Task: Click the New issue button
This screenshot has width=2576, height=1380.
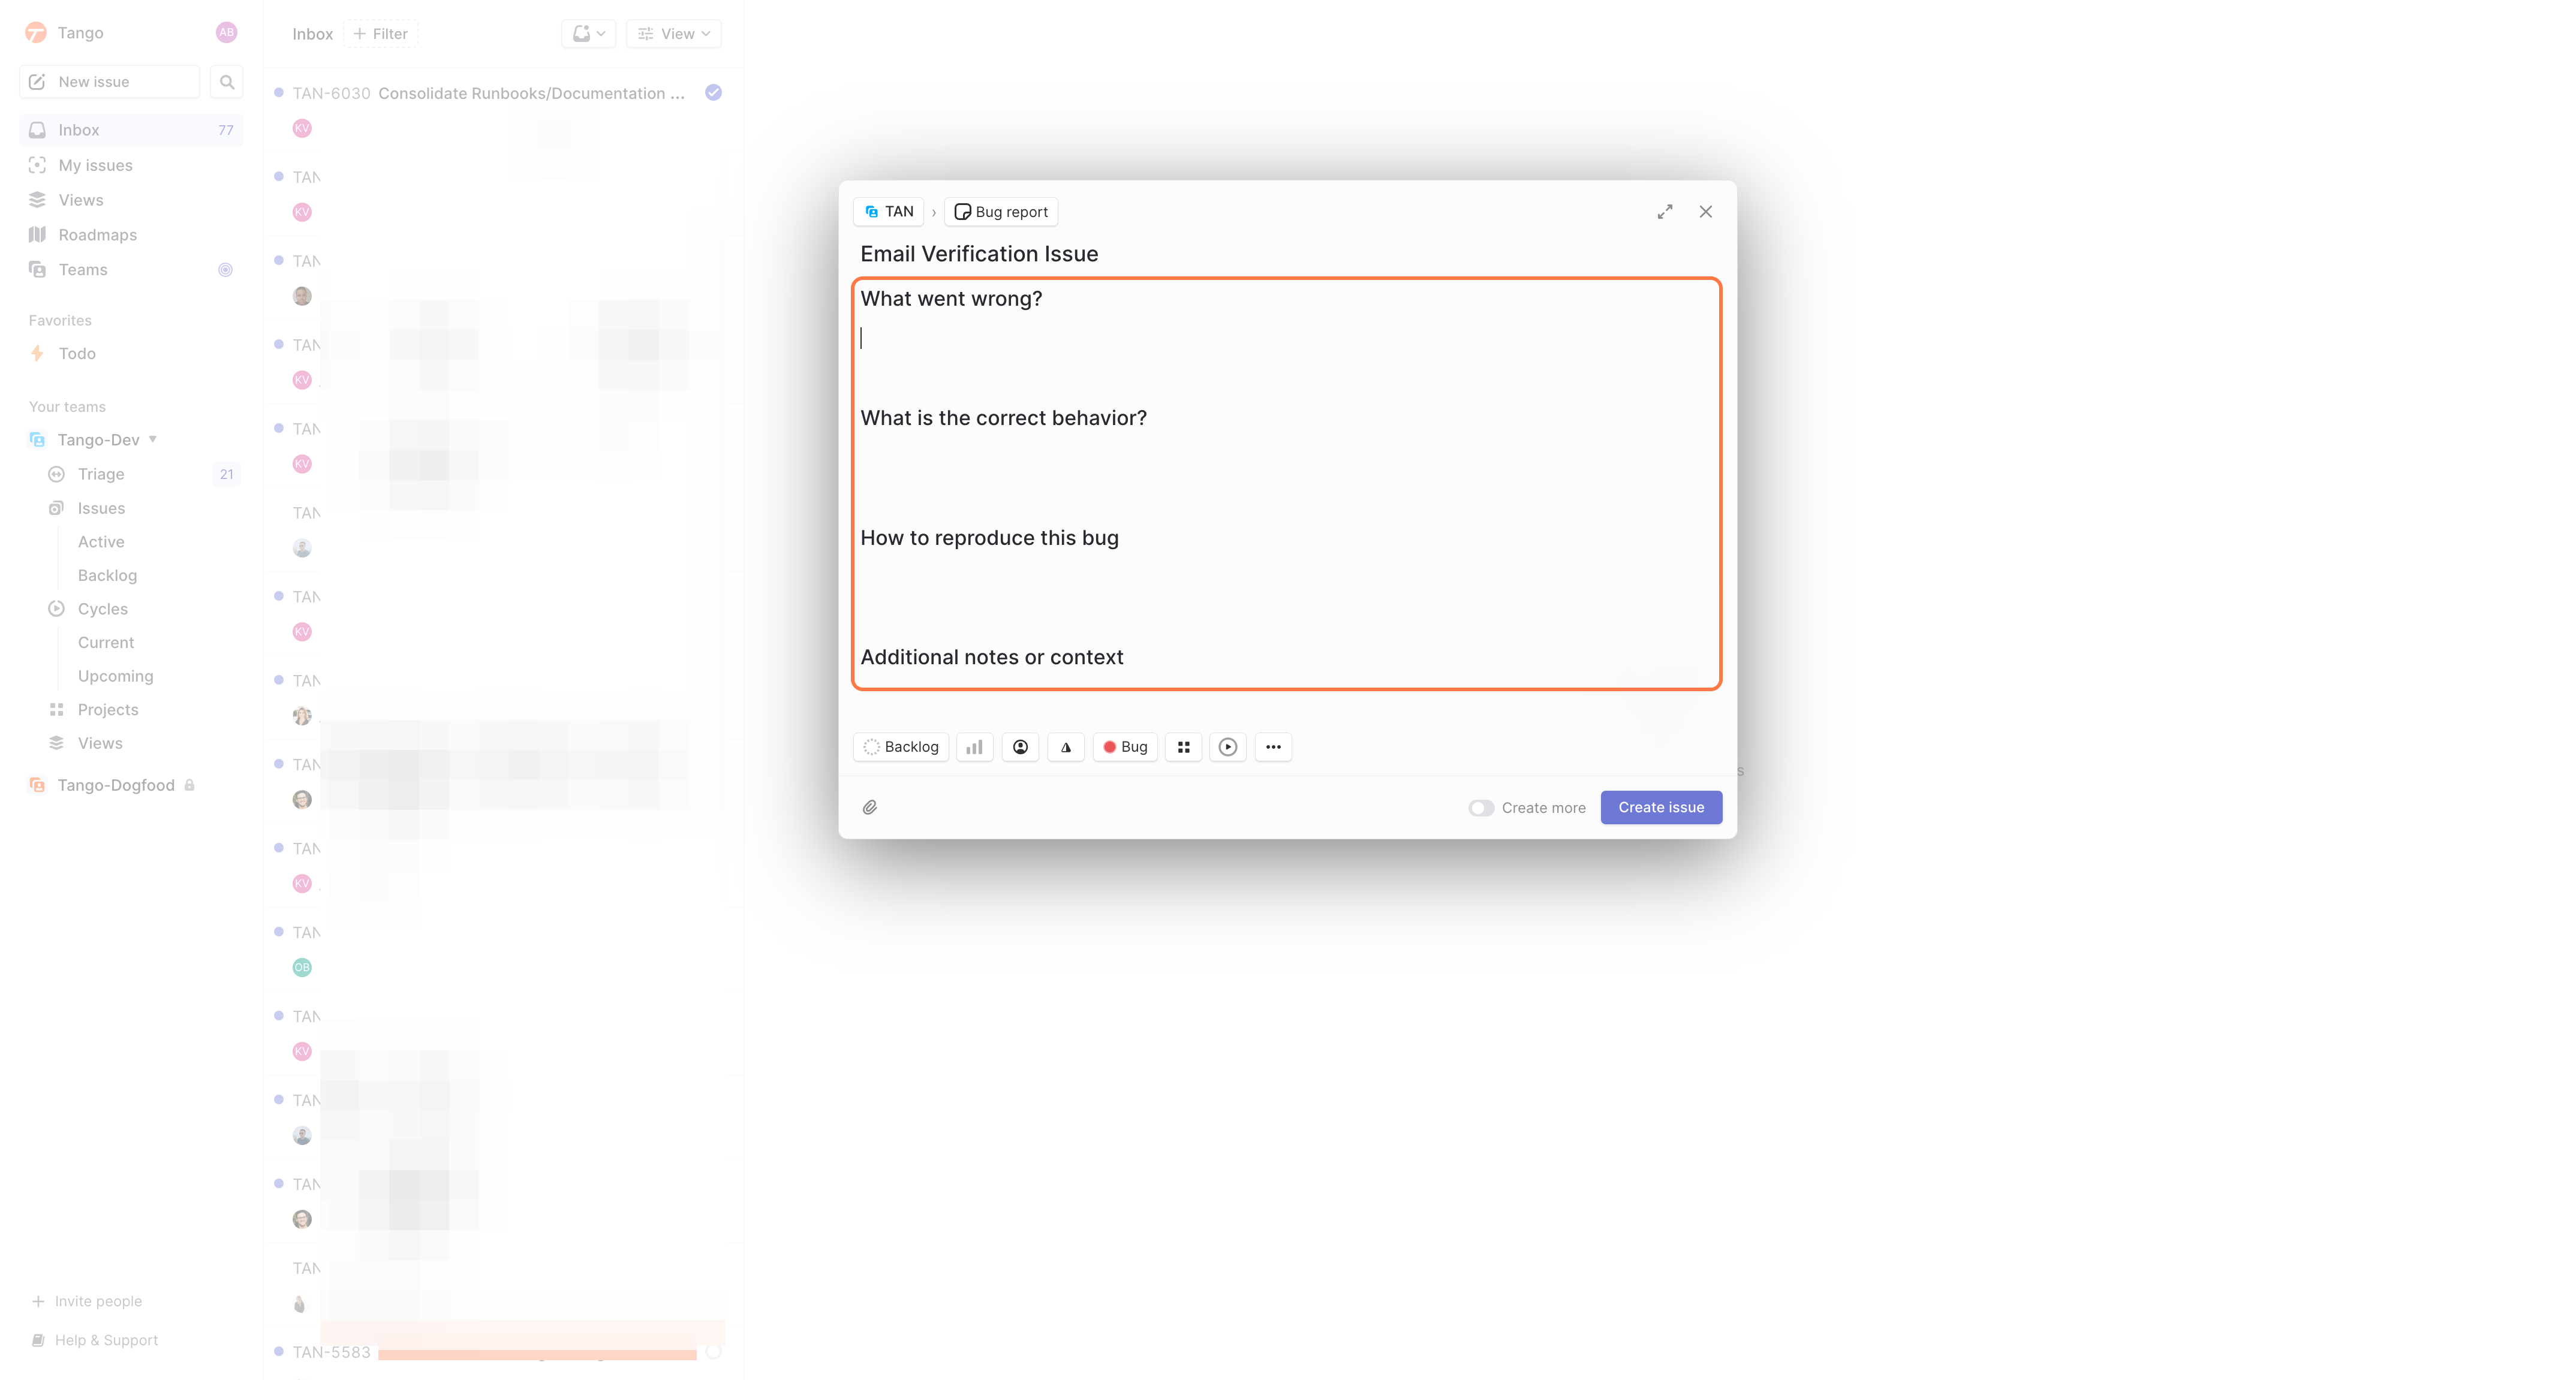Action: [x=110, y=82]
